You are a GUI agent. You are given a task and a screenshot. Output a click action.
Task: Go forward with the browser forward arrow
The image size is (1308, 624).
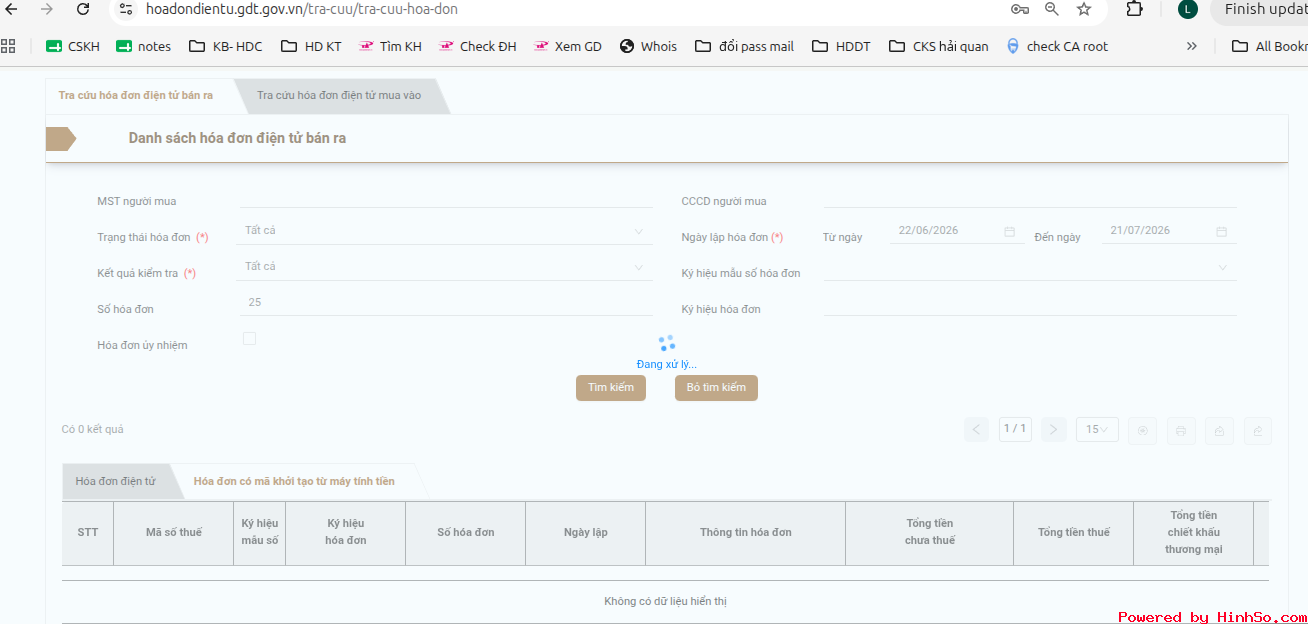(x=46, y=9)
